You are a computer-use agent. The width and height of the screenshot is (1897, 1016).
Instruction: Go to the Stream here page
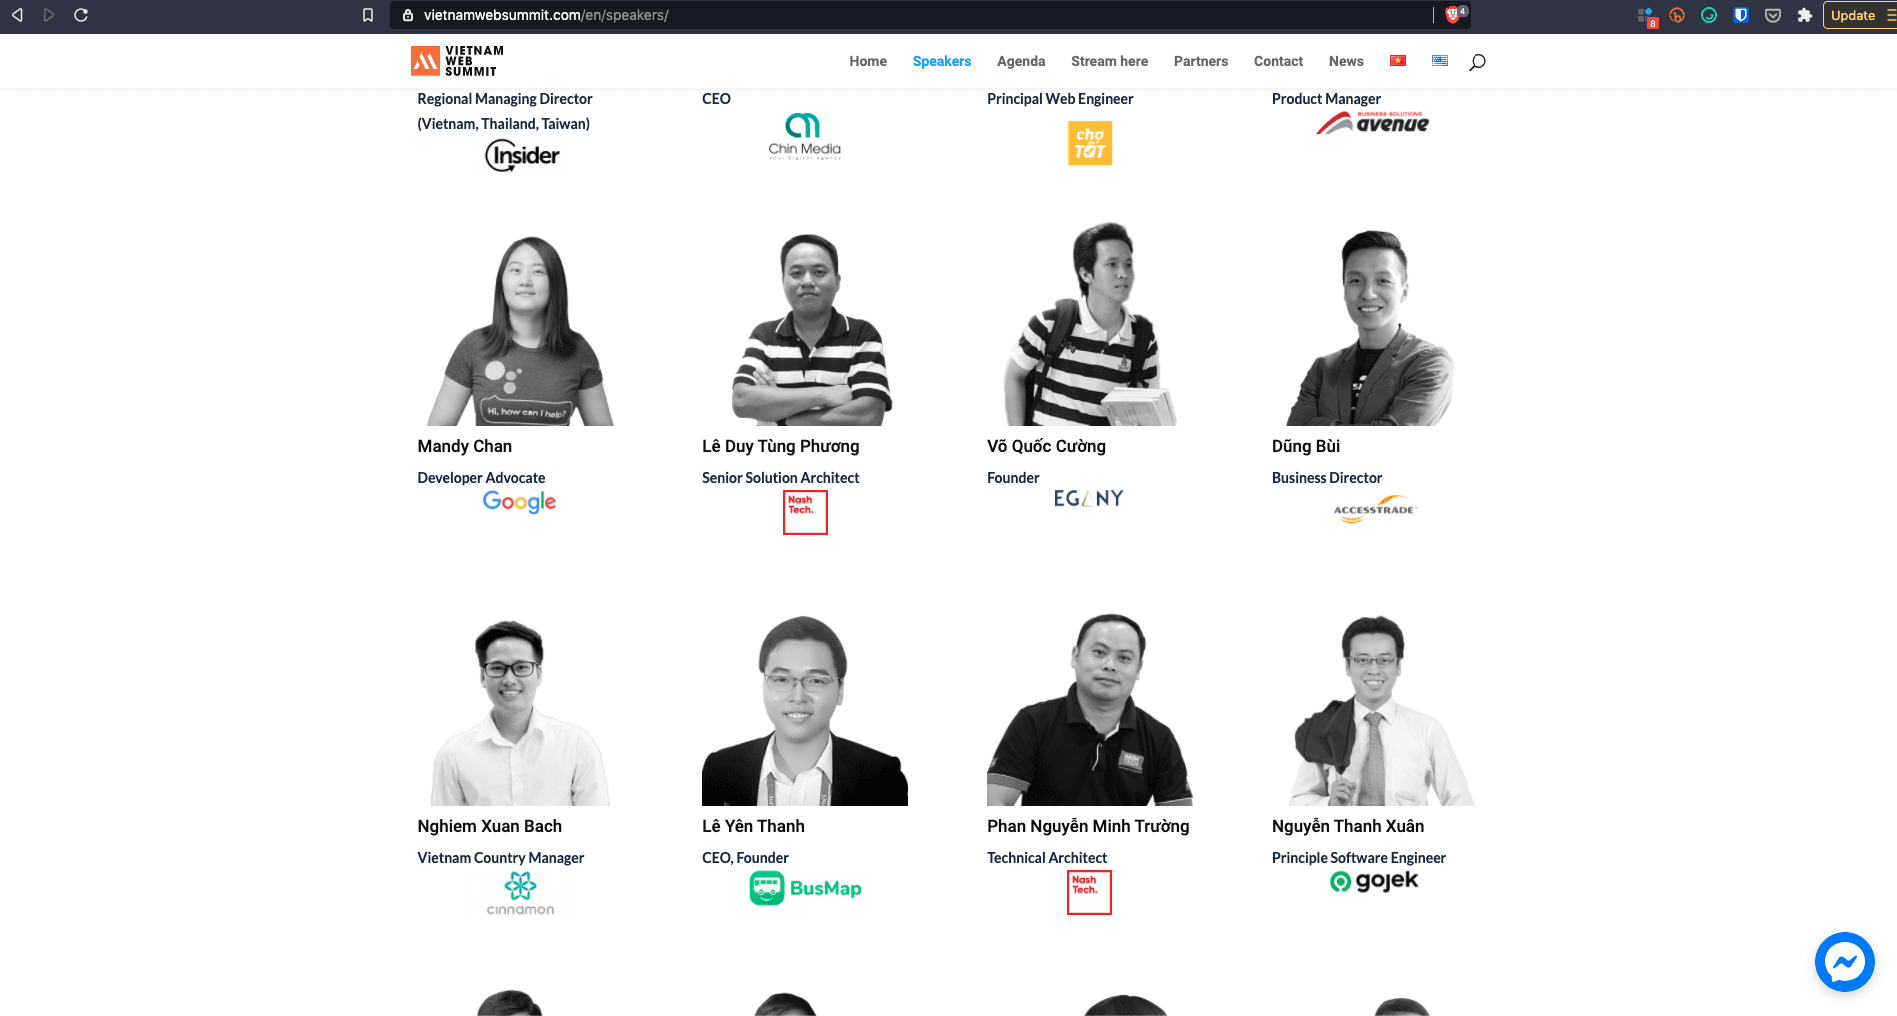pos(1109,61)
